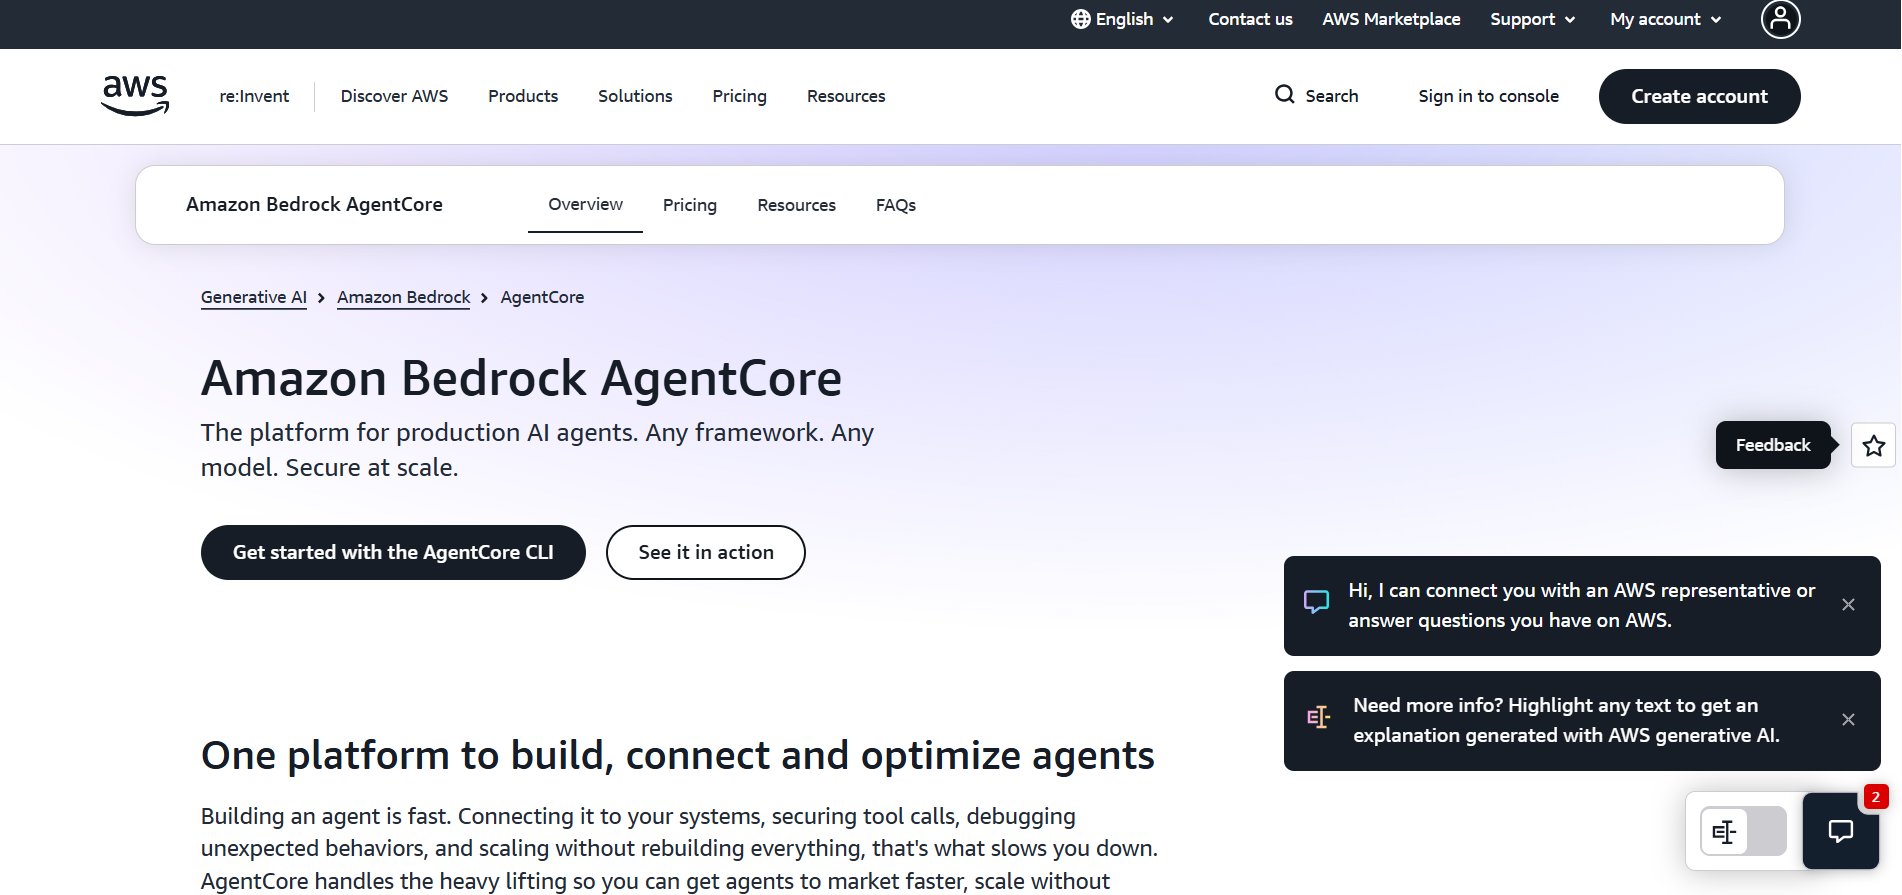Switch to the FAQs tab
This screenshot has width=1902, height=895.
(896, 205)
